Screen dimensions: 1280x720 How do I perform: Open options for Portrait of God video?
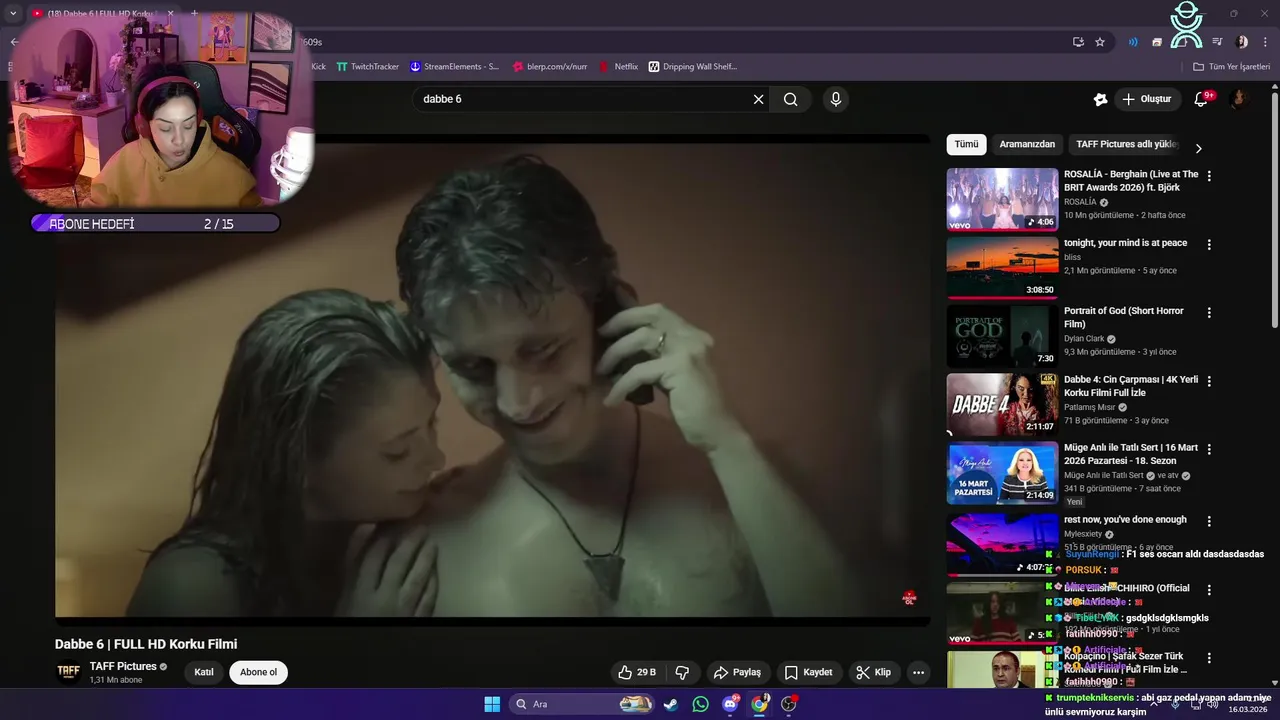(1209, 312)
